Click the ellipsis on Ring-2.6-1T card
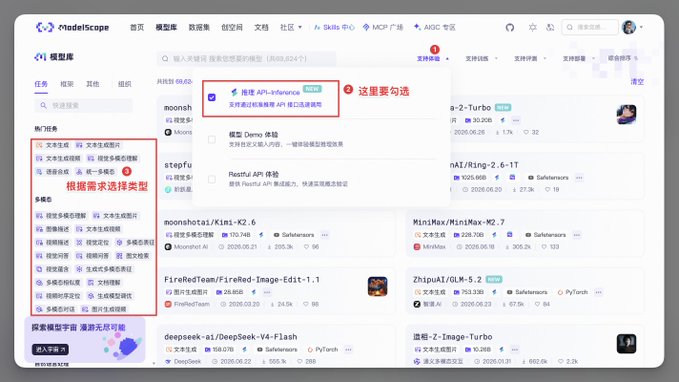This screenshot has width=679, height=382. [x=579, y=178]
